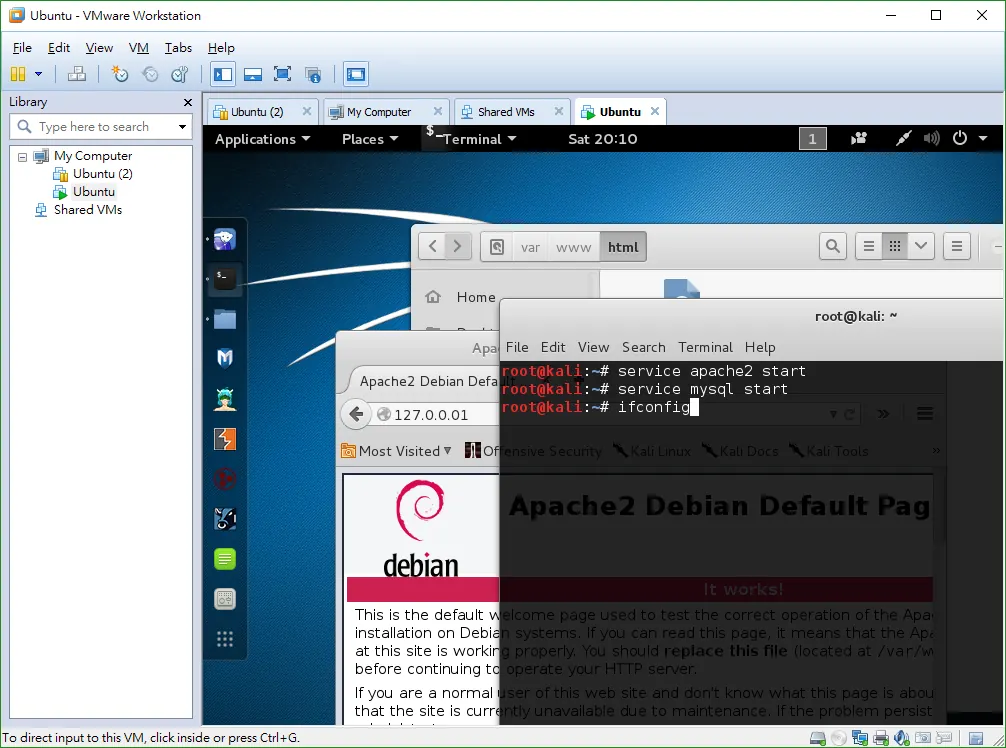Viewport: 1006px width, 748px height.
Task: Click the file manager search icon
Action: tap(833, 246)
